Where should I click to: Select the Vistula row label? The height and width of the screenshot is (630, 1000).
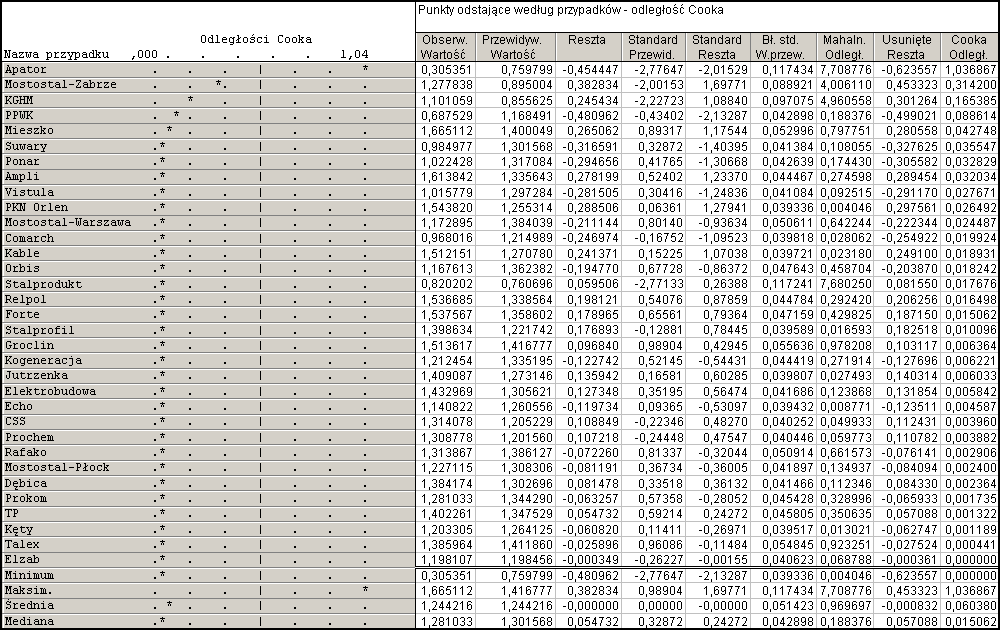tap(29, 192)
